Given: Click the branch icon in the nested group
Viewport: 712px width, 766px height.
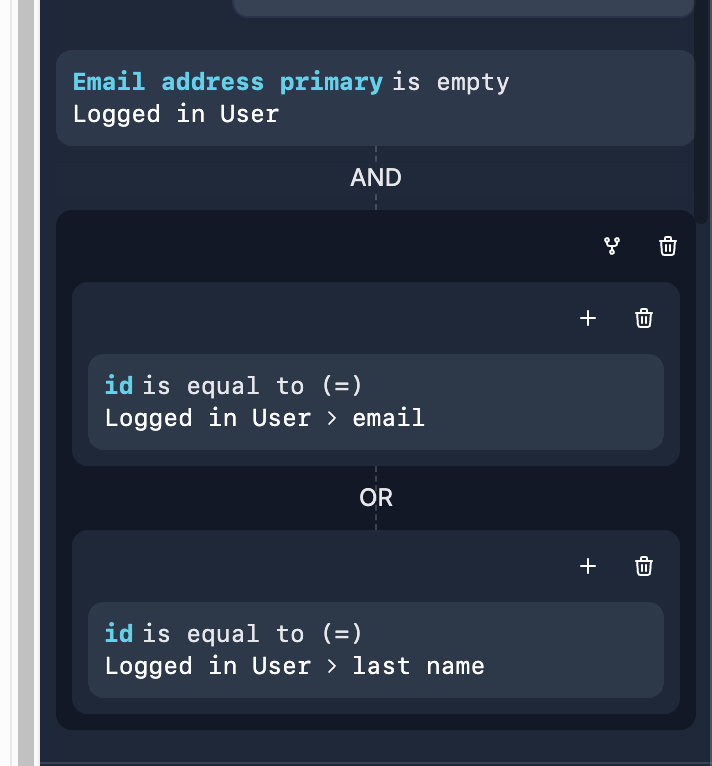Looking at the screenshot, I should 612,246.
